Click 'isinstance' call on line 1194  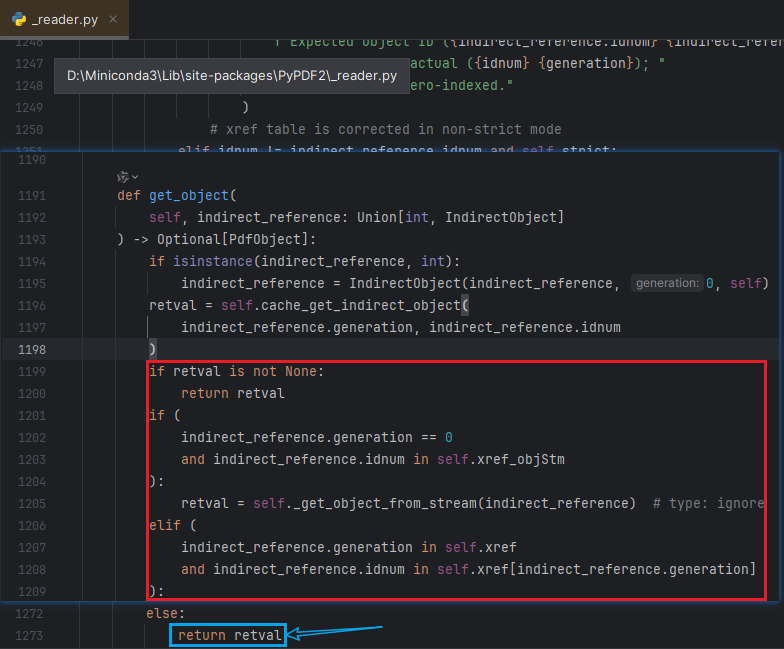point(212,262)
